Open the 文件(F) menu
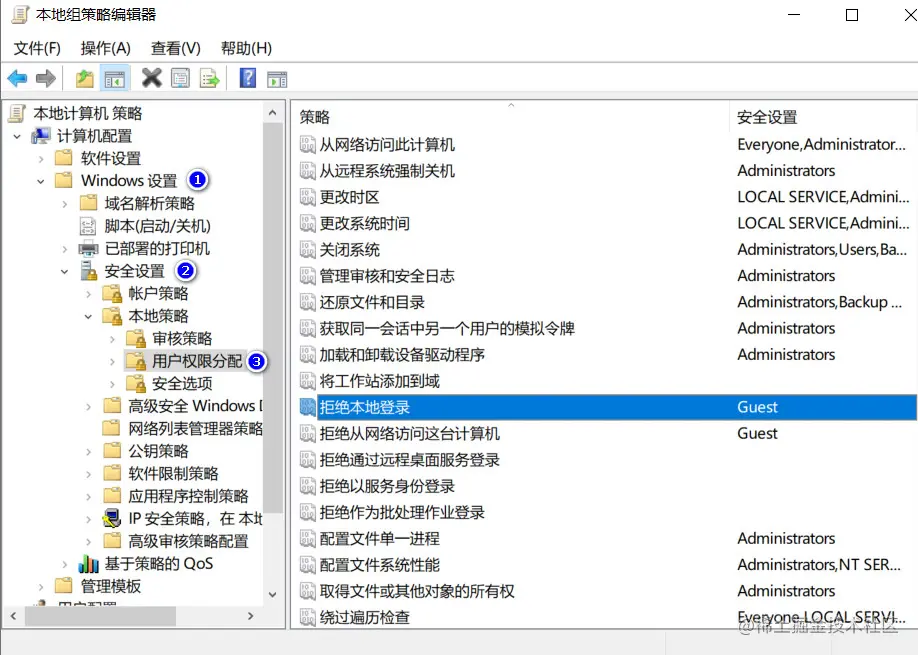 point(37,48)
